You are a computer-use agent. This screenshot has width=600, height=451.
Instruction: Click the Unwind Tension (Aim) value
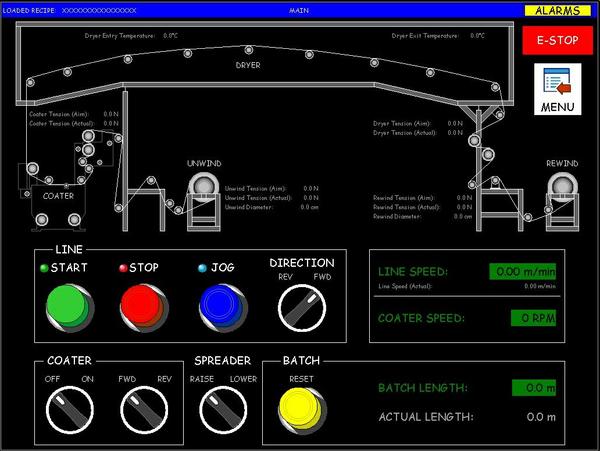point(311,188)
